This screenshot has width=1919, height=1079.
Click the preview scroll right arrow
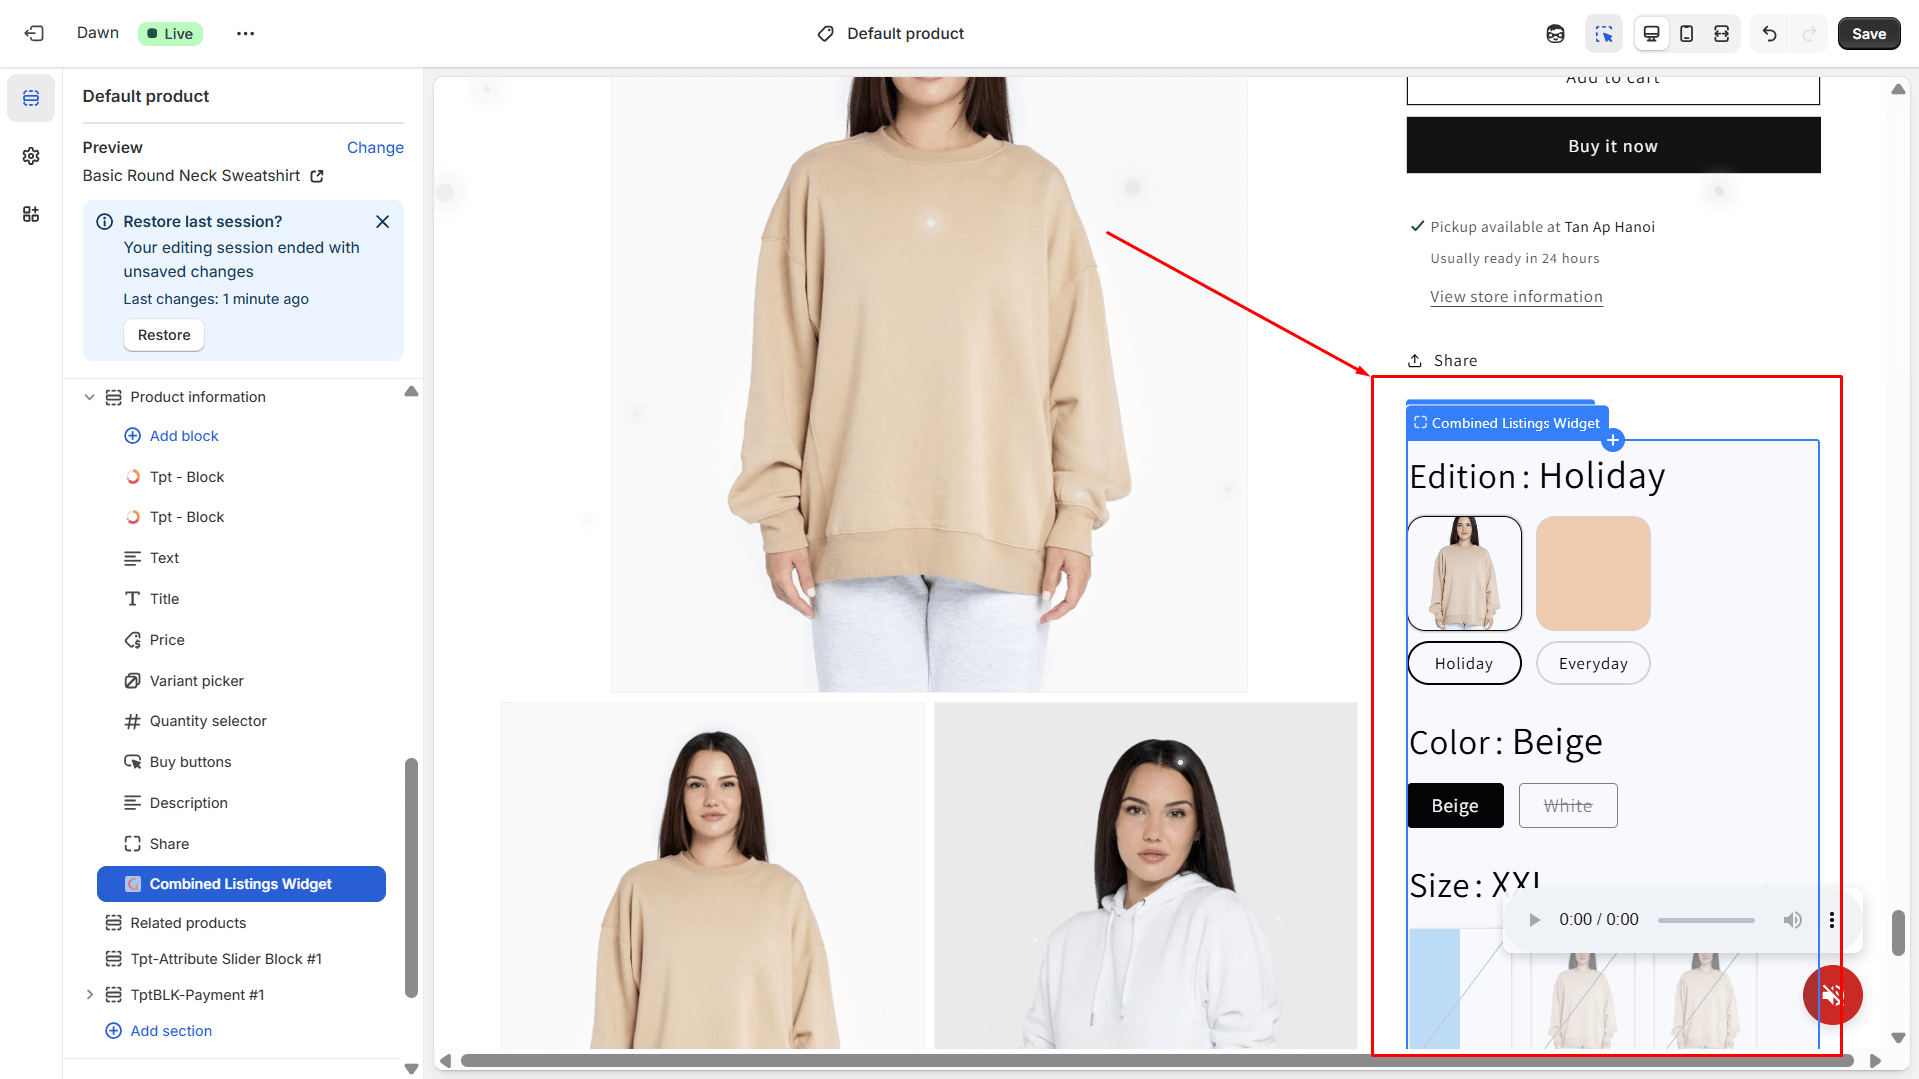tap(1875, 1061)
